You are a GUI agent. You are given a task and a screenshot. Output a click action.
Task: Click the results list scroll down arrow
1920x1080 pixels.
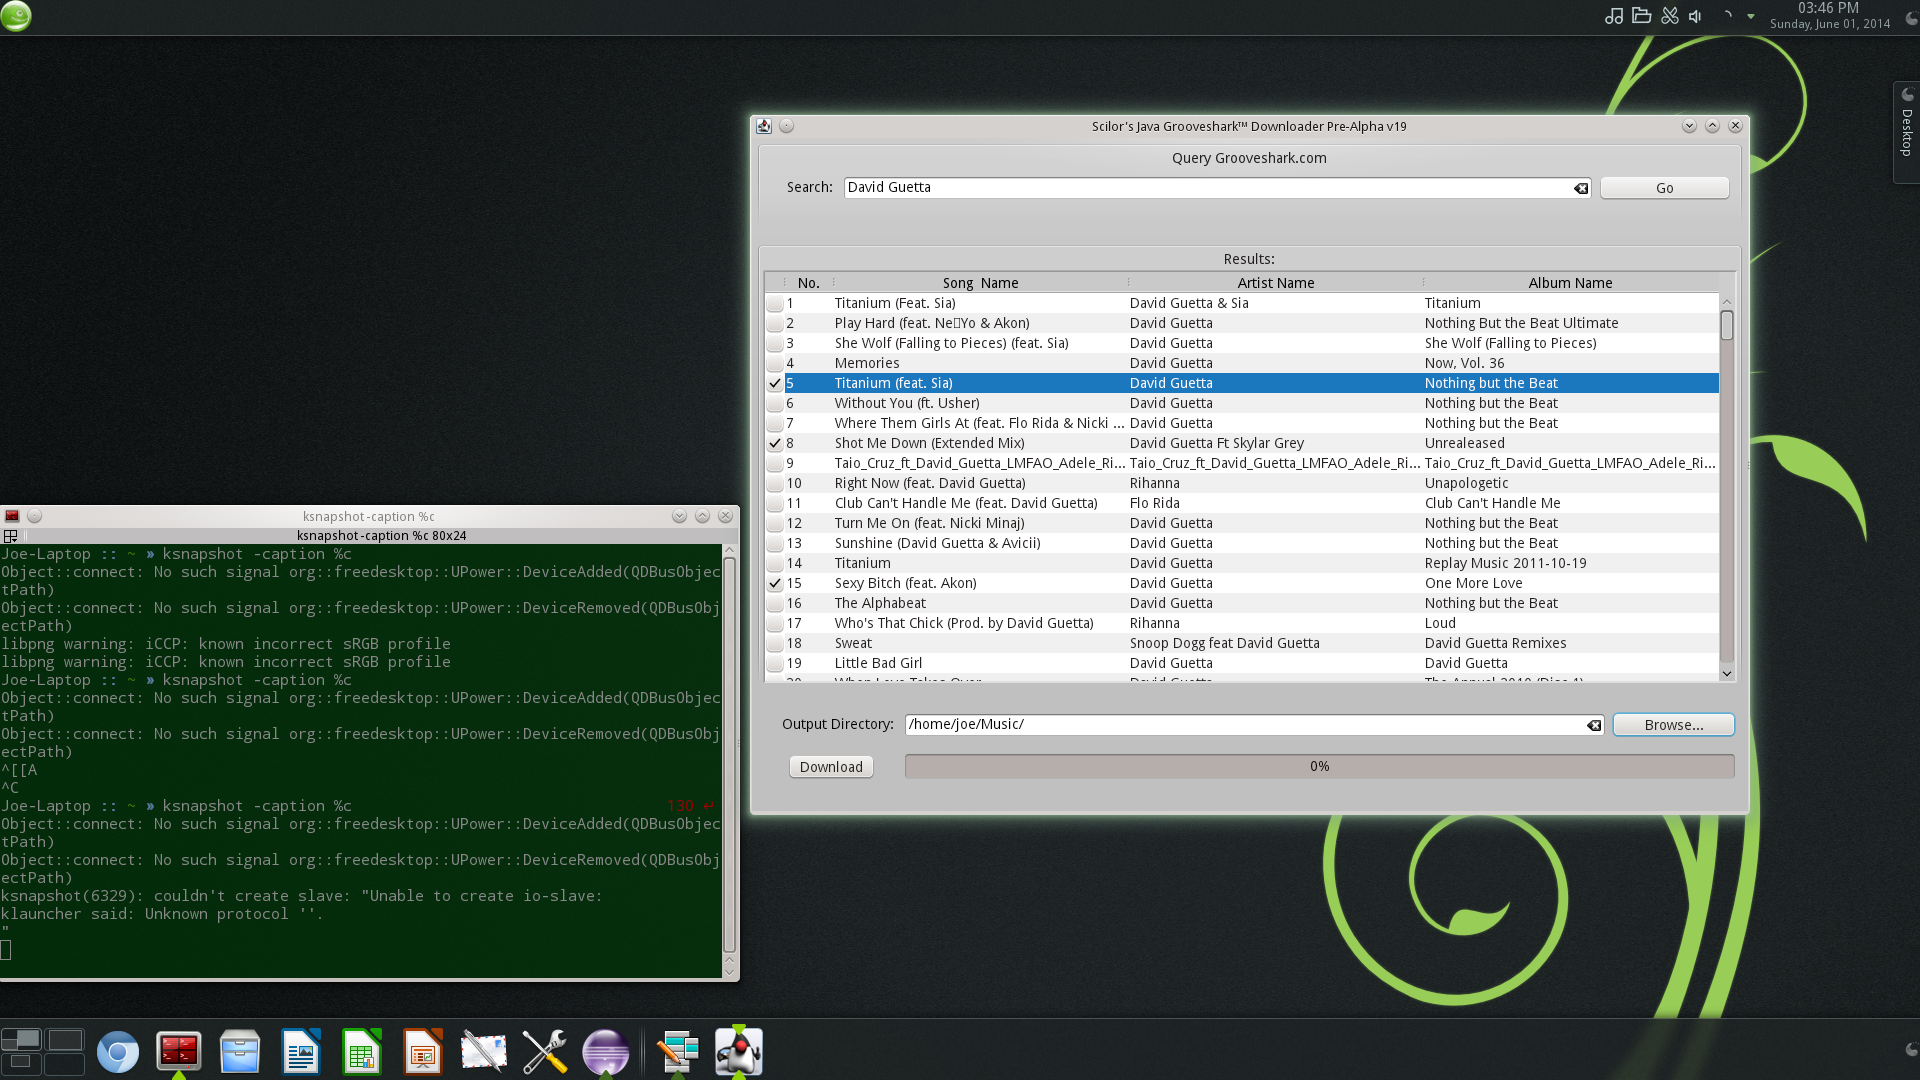coord(1727,674)
